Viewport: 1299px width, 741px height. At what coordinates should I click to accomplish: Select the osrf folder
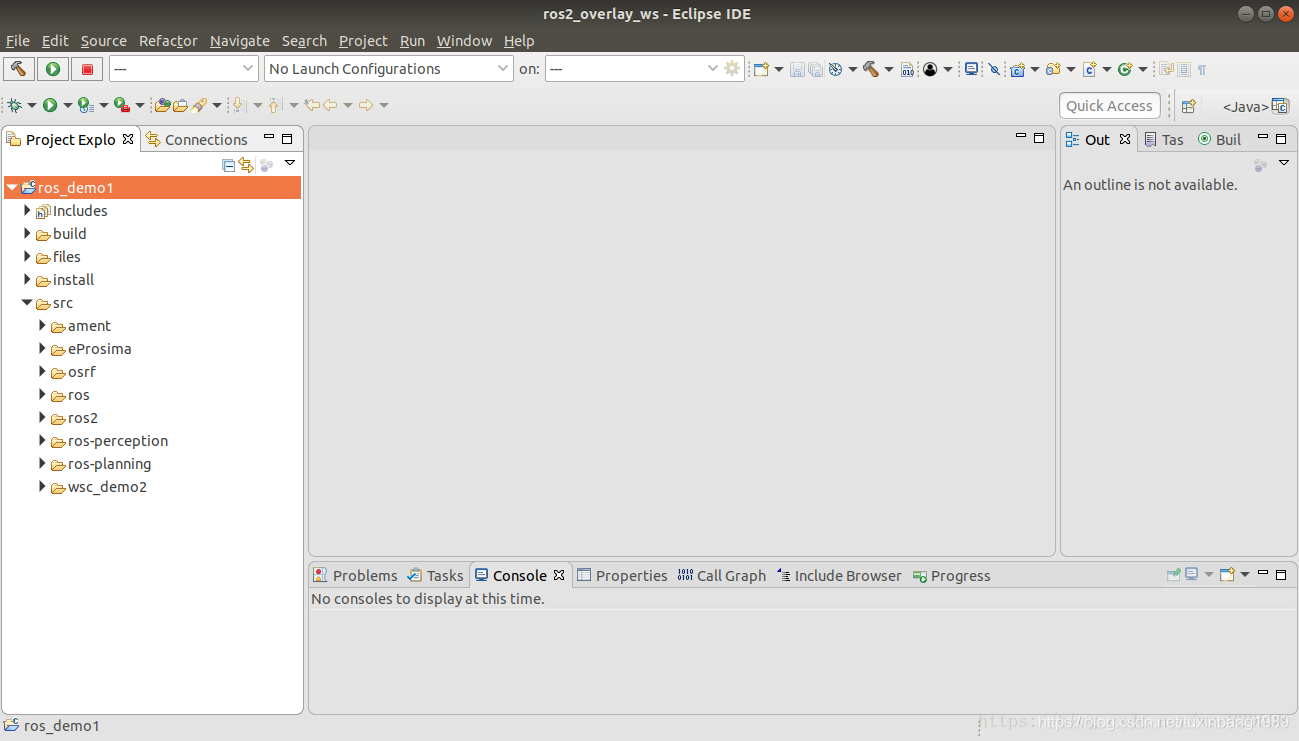click(x=82, y=372)
